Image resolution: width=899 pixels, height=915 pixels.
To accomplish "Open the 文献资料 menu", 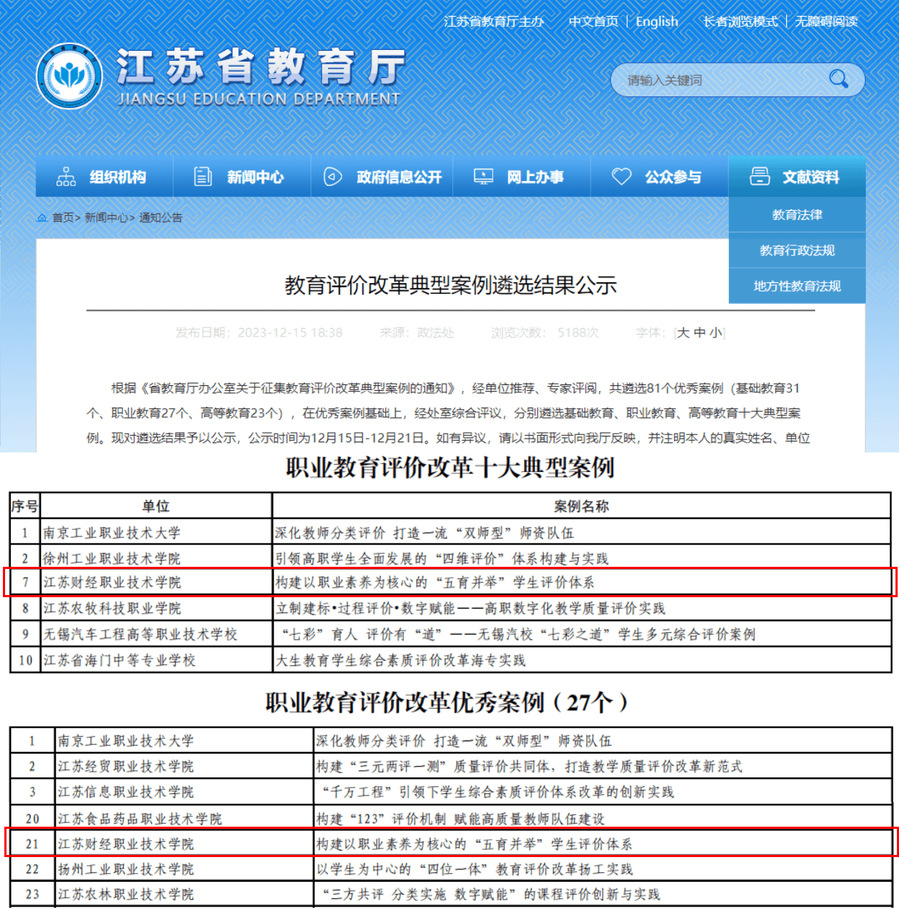I will tap(797, 176).
